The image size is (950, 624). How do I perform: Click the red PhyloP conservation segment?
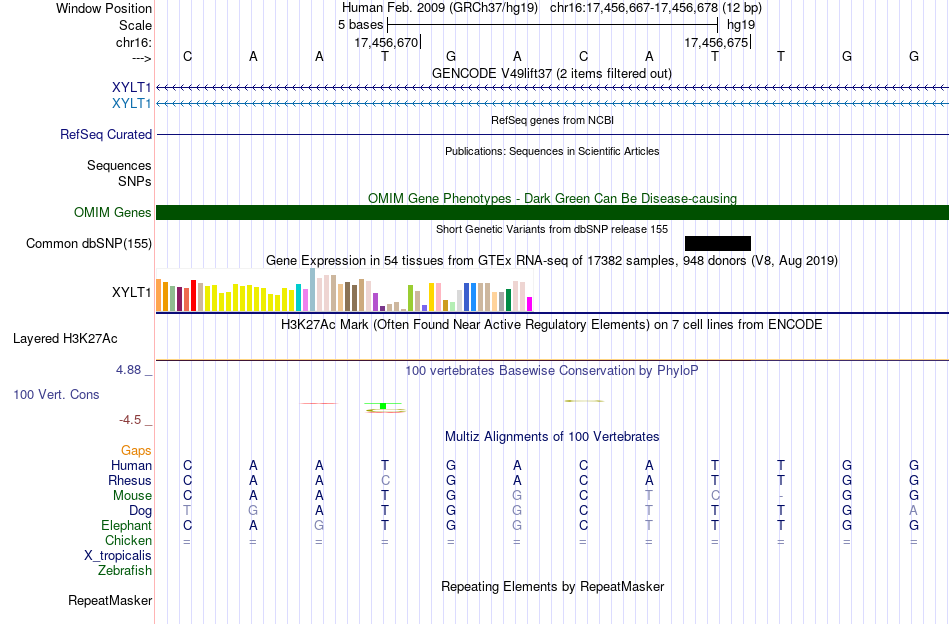pyautogui.click(x=318, y=403)
